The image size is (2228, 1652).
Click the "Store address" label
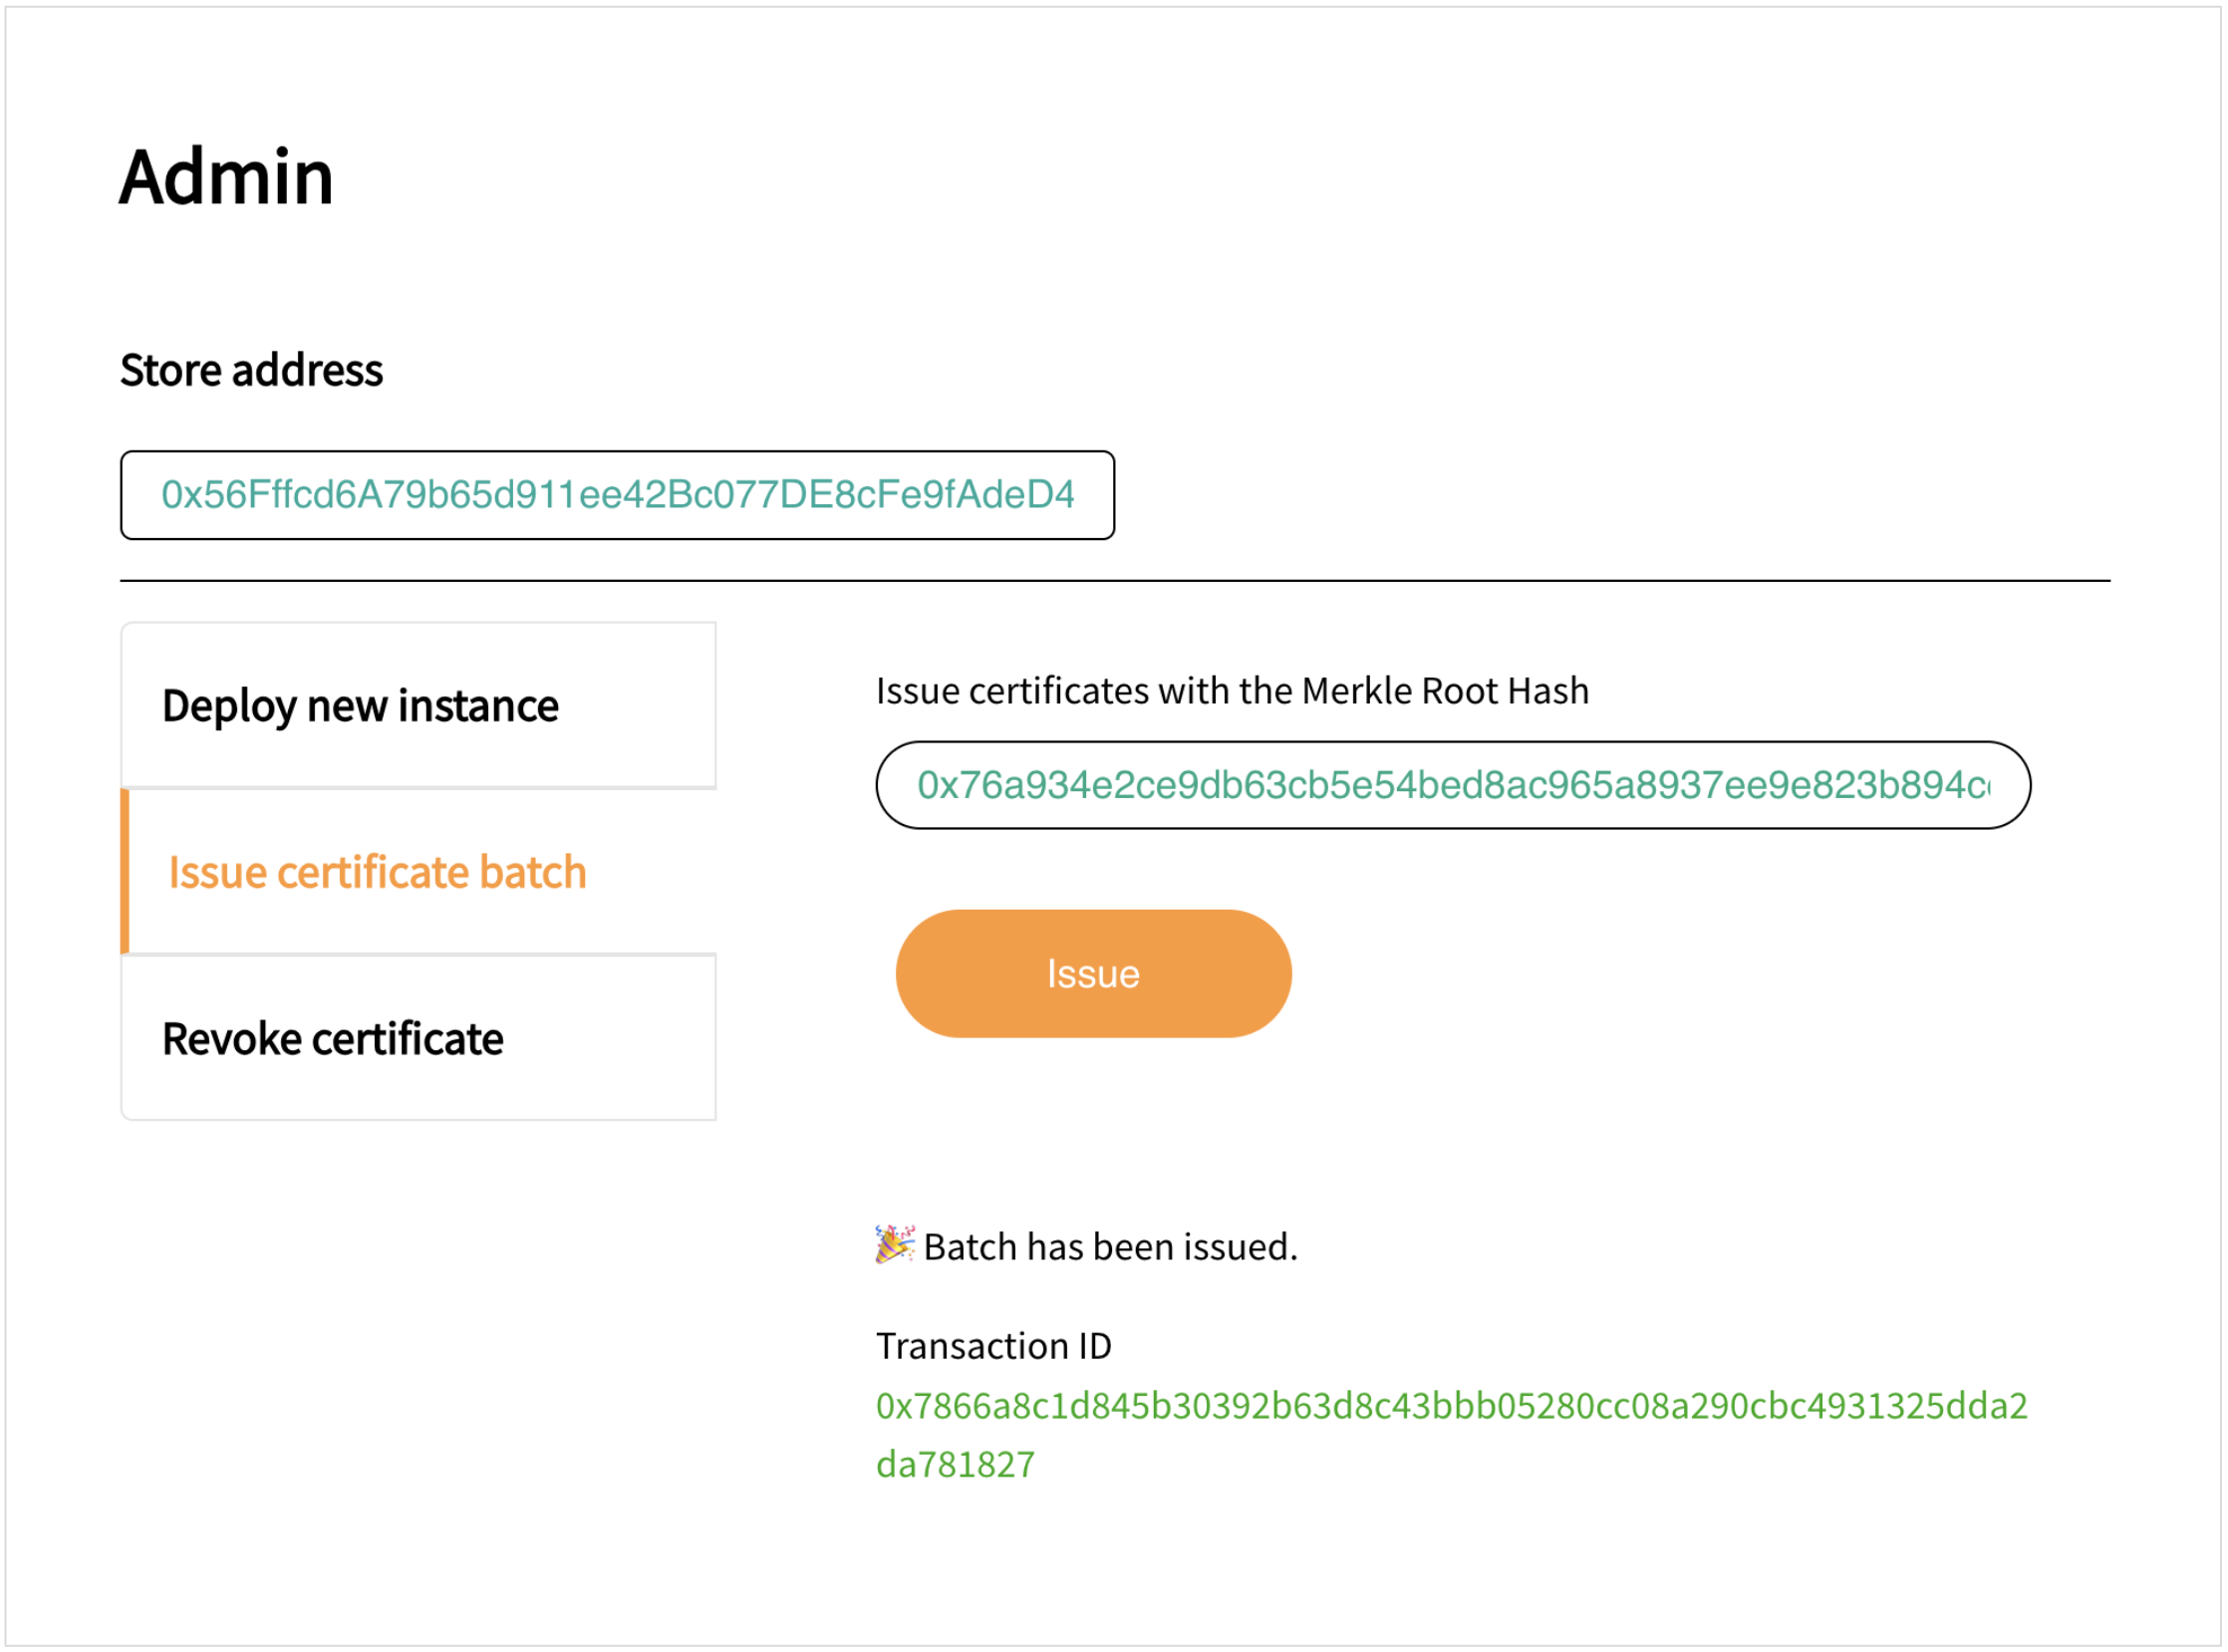coord(251,370)
